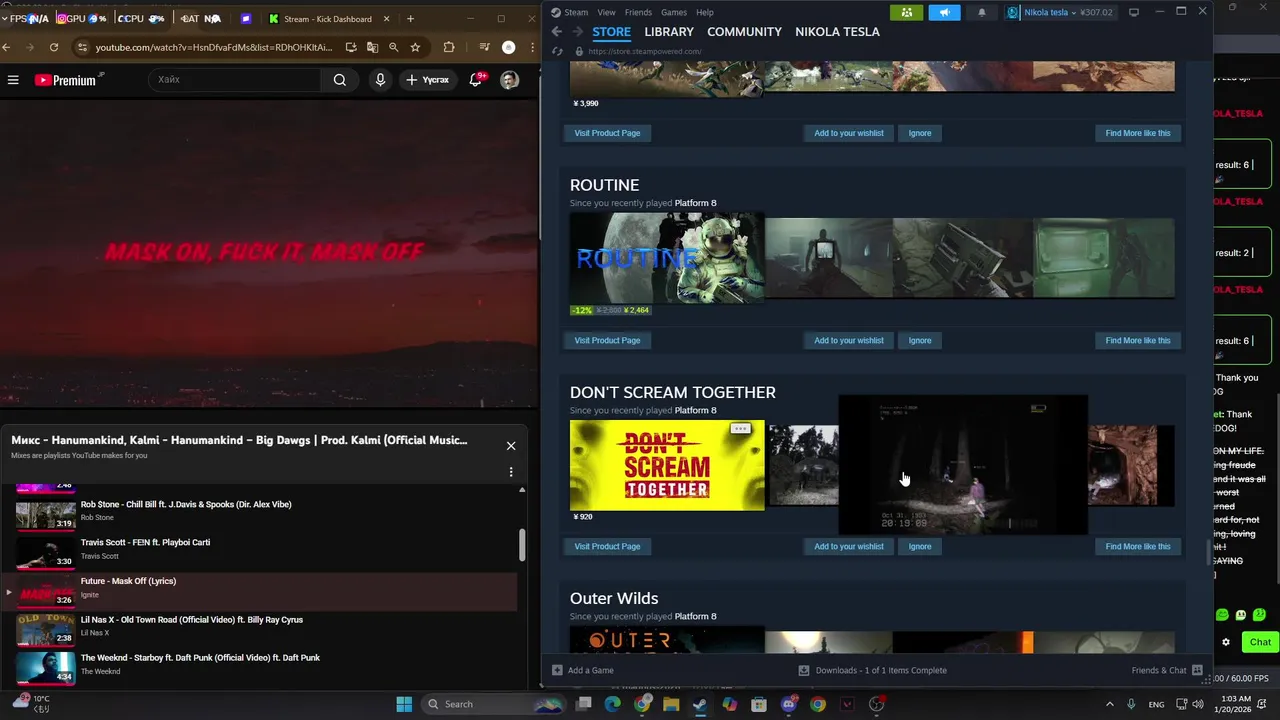Open Help menu in Steam

[705, 12]
